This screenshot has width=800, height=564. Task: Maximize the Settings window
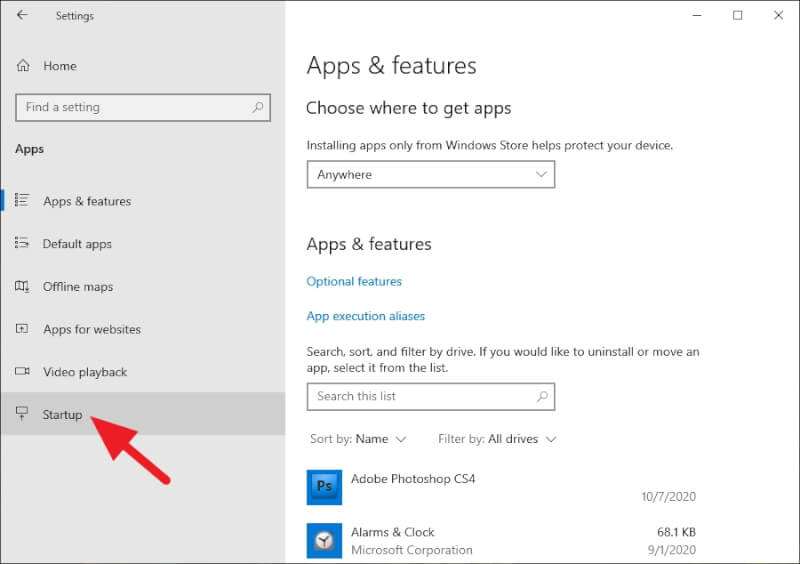click(737, 15)
